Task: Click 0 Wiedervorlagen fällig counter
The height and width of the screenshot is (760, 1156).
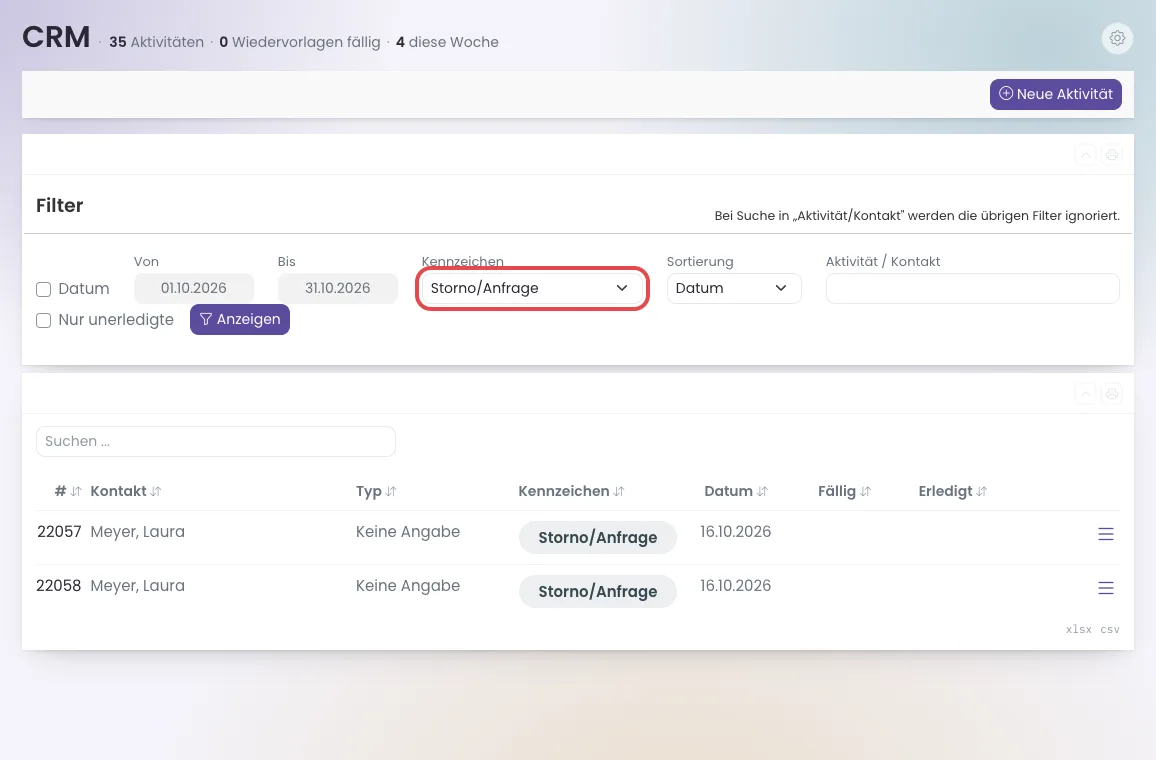Action: point(299,42)
